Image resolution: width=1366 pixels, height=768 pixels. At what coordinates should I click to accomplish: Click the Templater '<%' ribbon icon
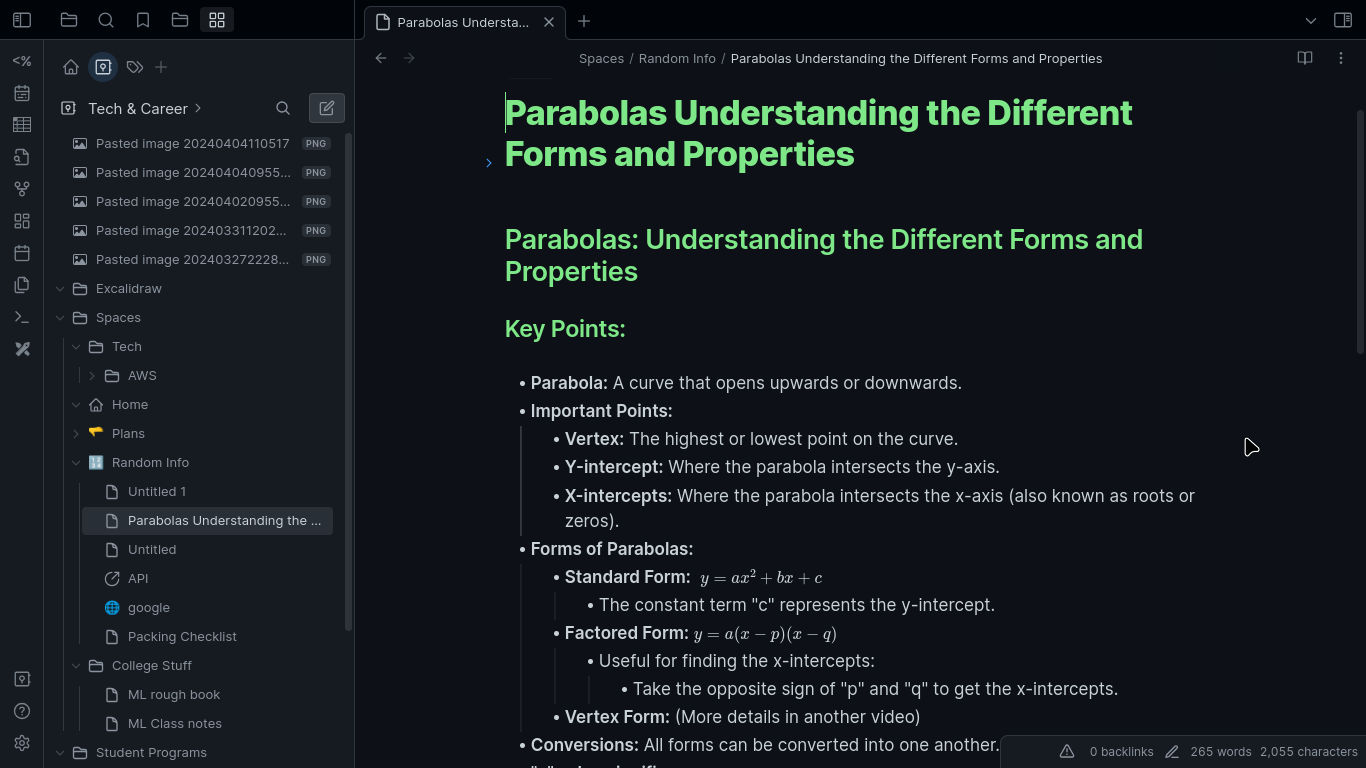tap(22, 61)
